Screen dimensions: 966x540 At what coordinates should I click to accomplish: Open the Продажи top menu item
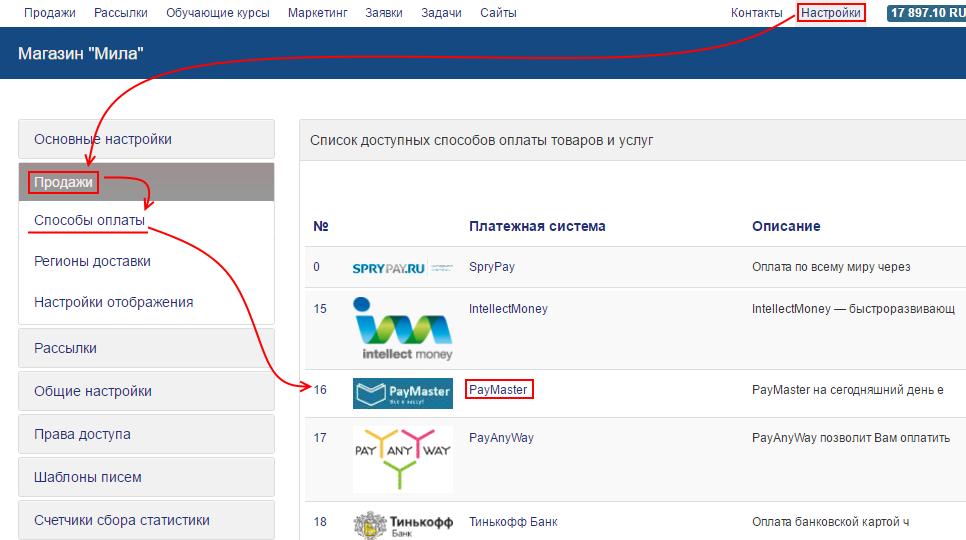pyautogui.click(x=50, y=13)
